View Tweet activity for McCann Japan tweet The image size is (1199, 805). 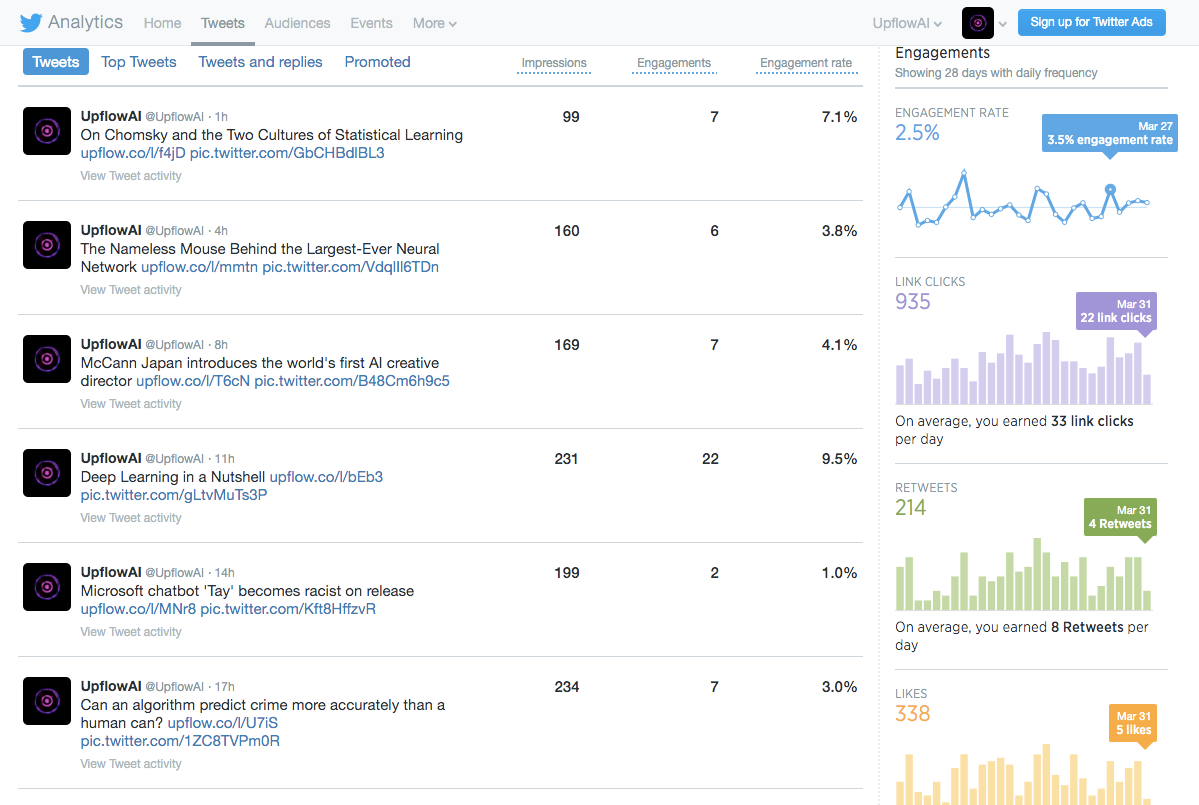(x=131, y=404)
